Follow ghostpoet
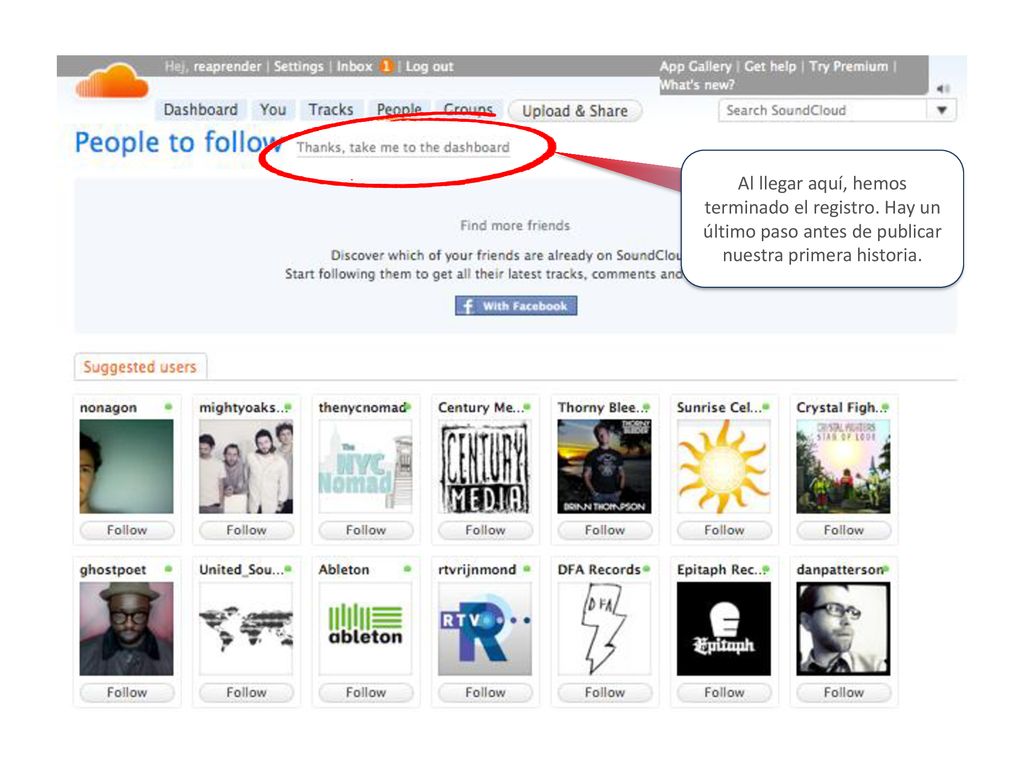The image size is (1024, 768). click(x=127, y=692)
